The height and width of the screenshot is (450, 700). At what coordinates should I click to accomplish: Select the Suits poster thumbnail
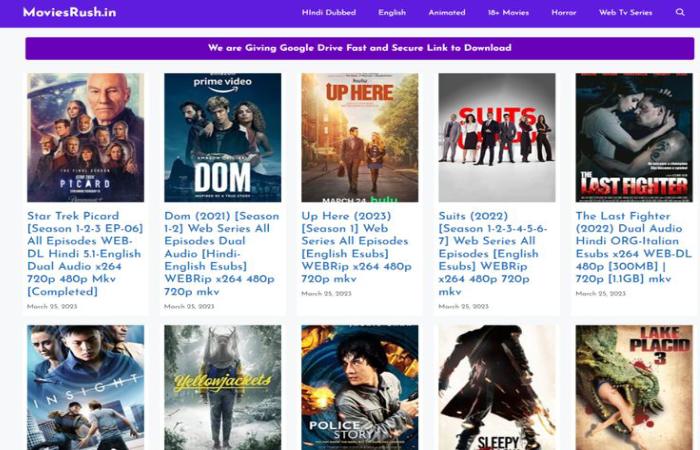[x=496, y=137]
